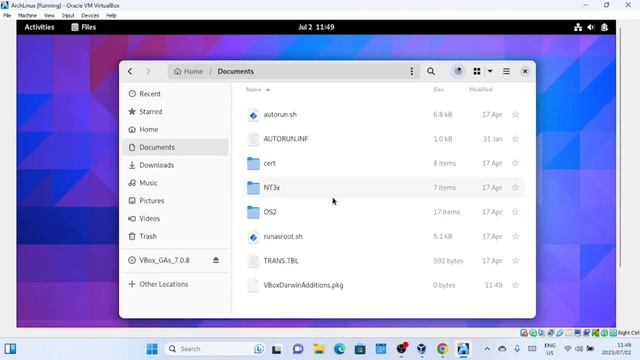This screenshot has width=640, height=360.
Task: Switch to grid view in Files
Action: [476, 71]
